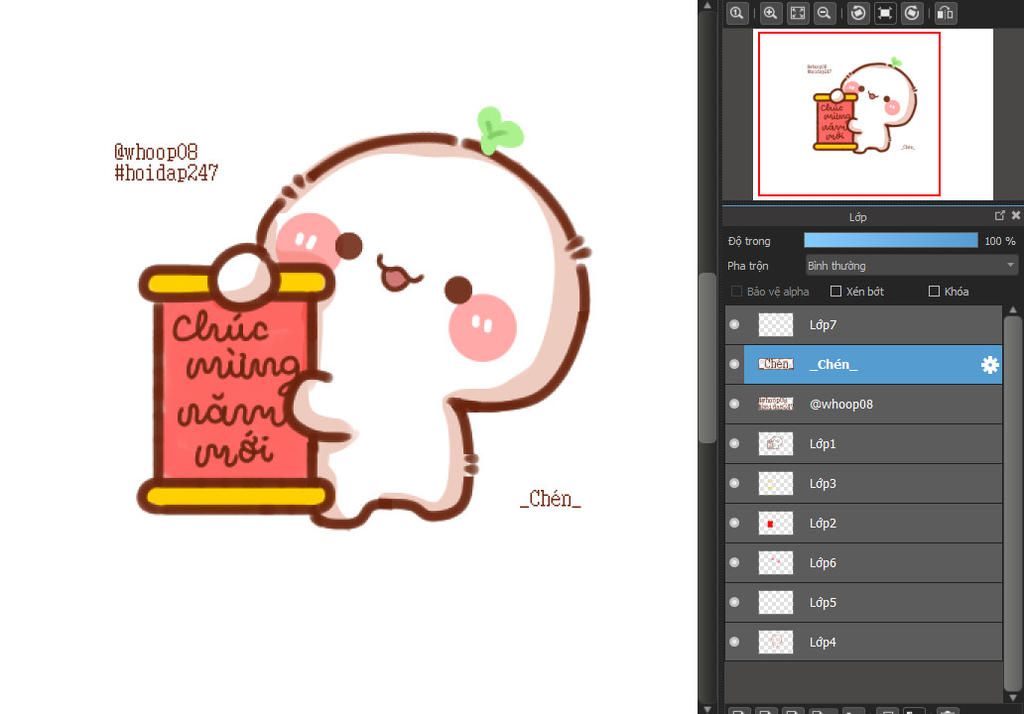Select layer name Lớp7
This screenshot has height=714, width=1024.
click(823, 325)
